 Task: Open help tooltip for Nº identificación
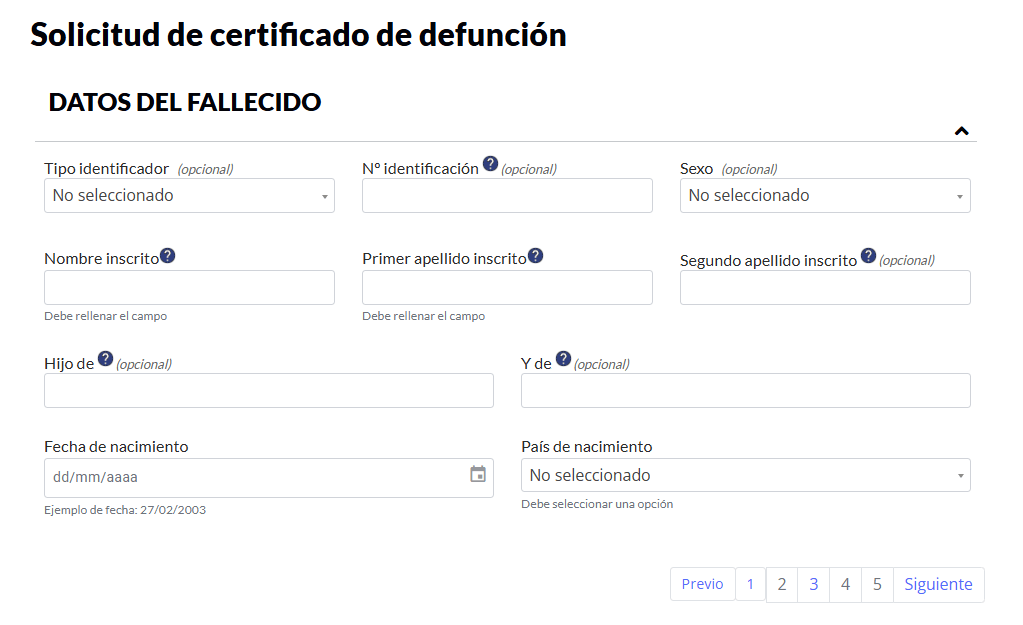[490, 163]
